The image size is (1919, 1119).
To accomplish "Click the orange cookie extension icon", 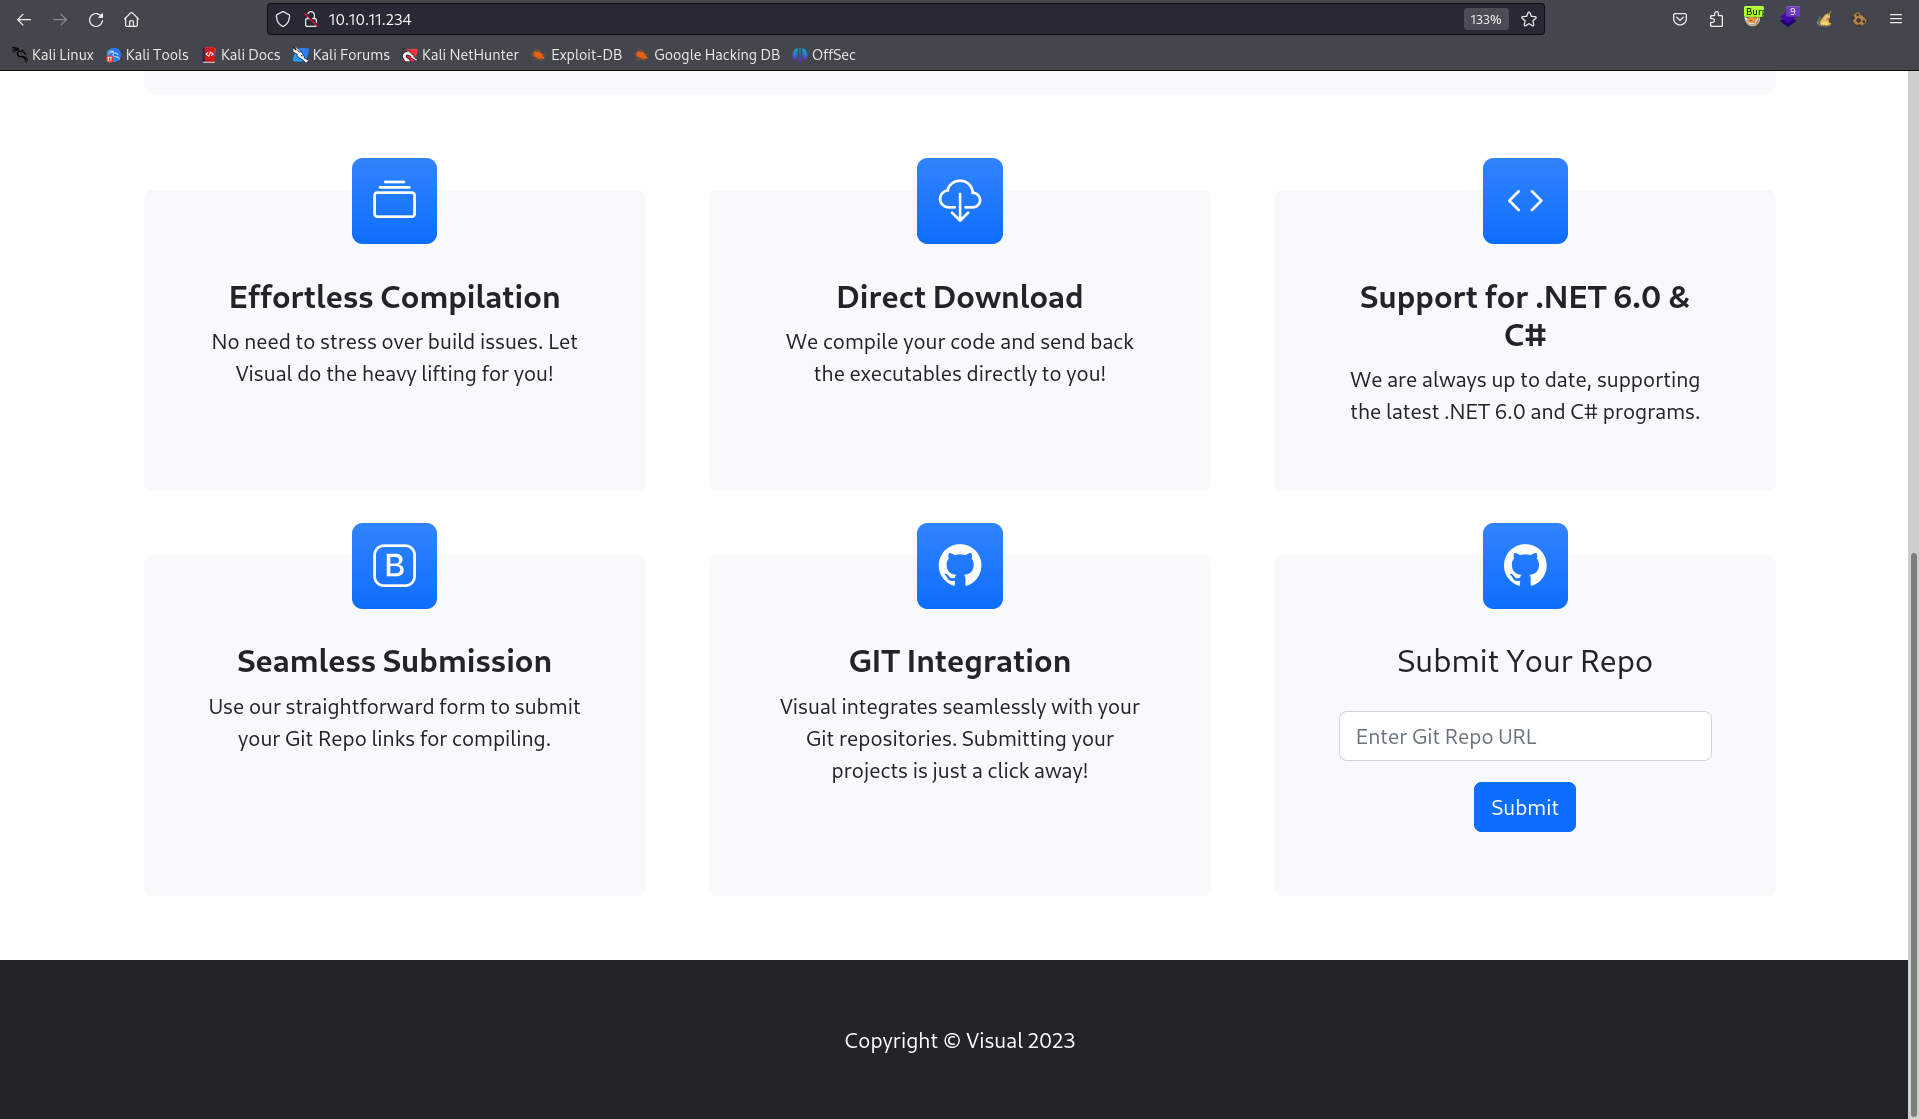I will 1859,19.
